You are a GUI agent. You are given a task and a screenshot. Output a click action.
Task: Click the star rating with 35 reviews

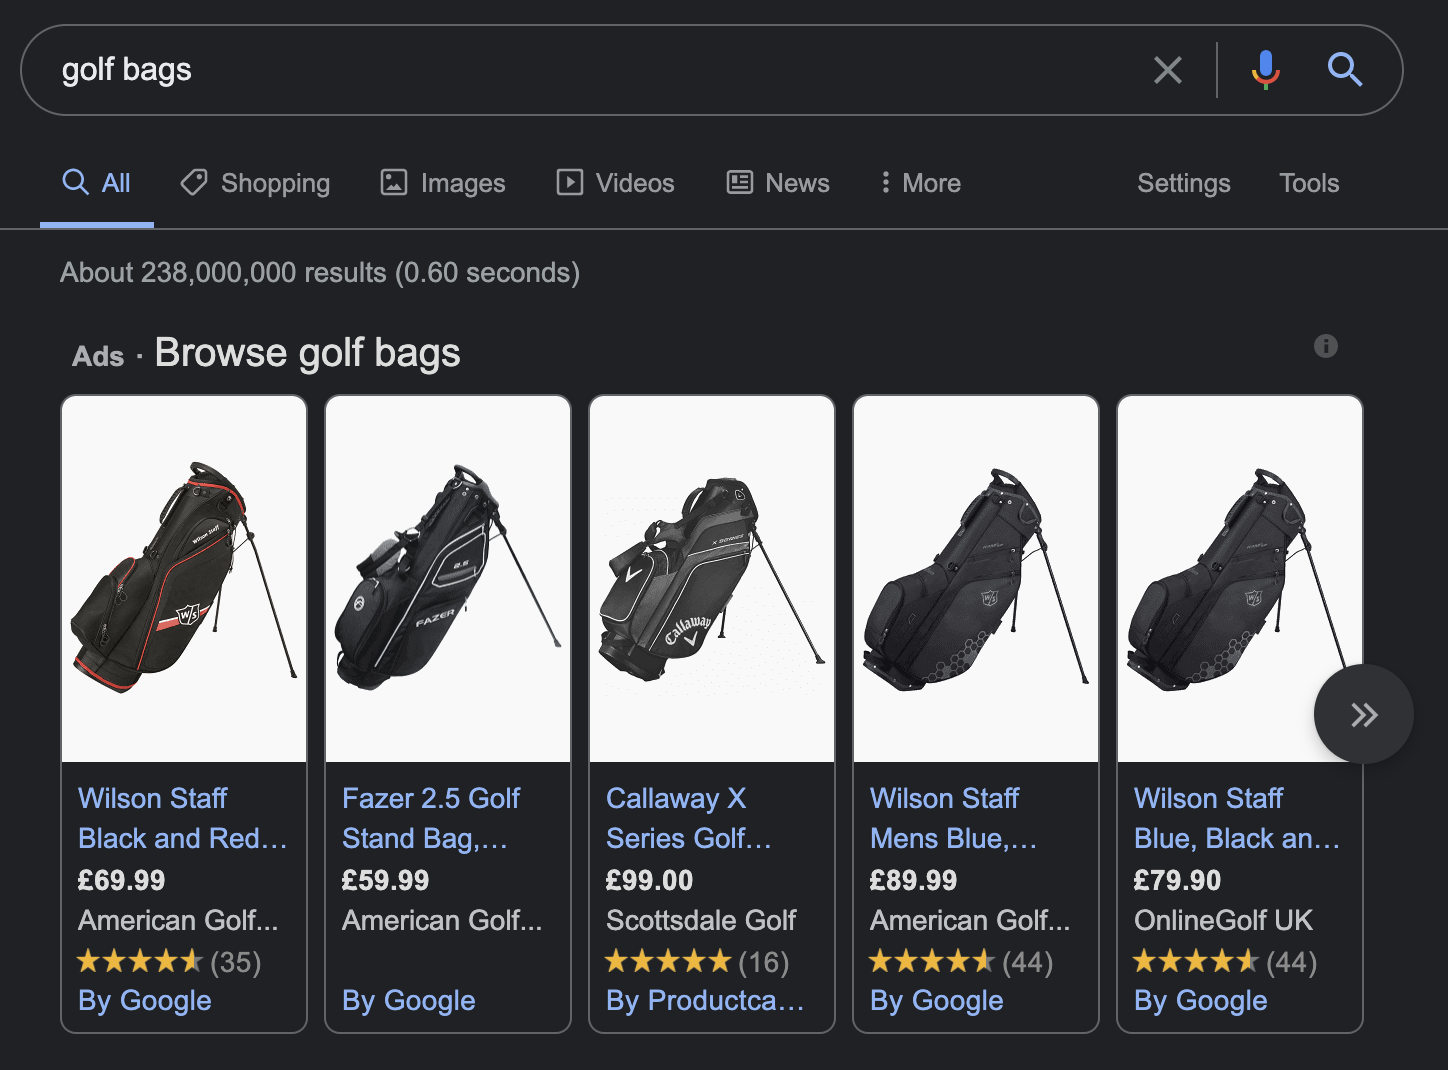click(x=169, y=962)
